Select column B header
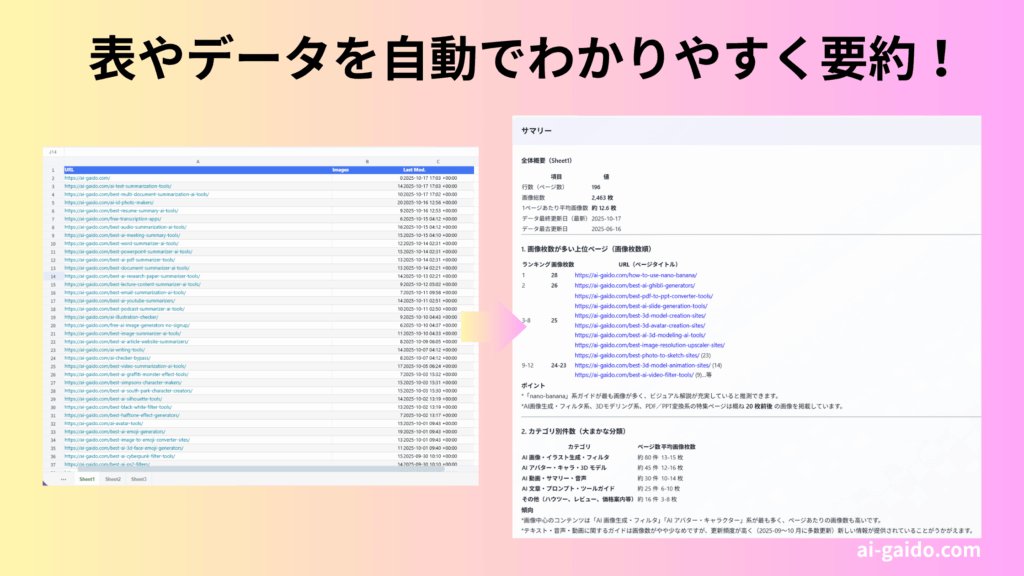The width and height of the screenshot is (1024, 576). tap(366, 162)
